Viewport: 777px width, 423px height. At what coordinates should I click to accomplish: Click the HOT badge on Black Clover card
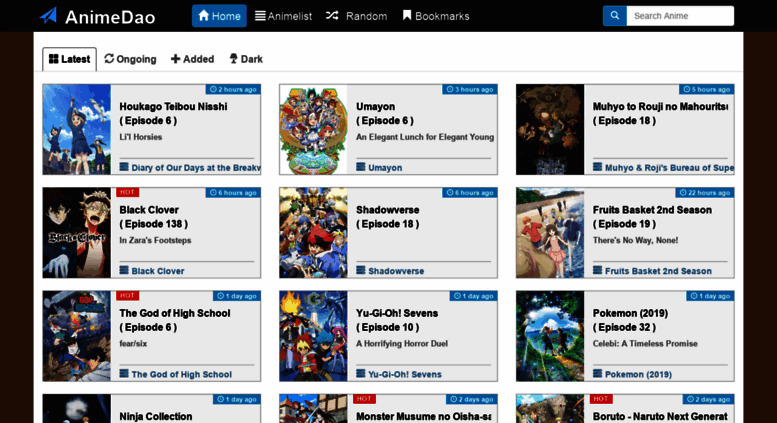coord(127,192)
